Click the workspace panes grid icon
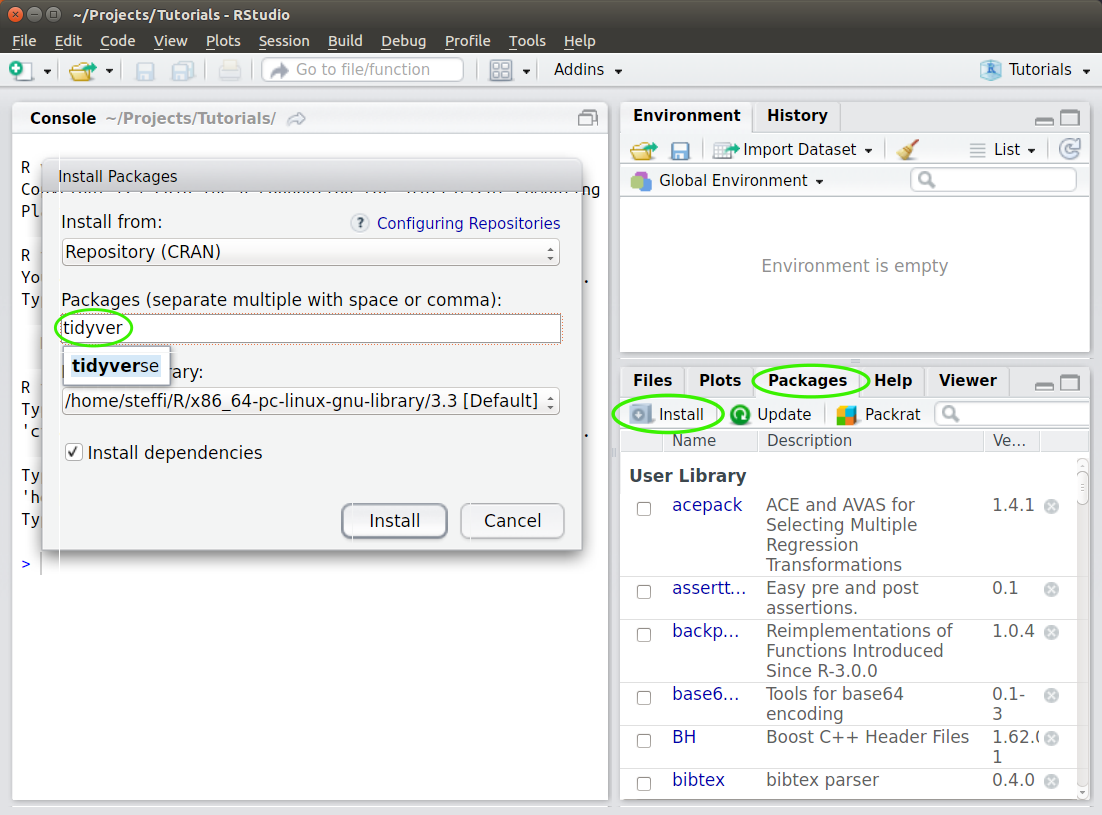Image resolution: width=1102 pixels, height=815 pixels. click(x=500, y=70)
